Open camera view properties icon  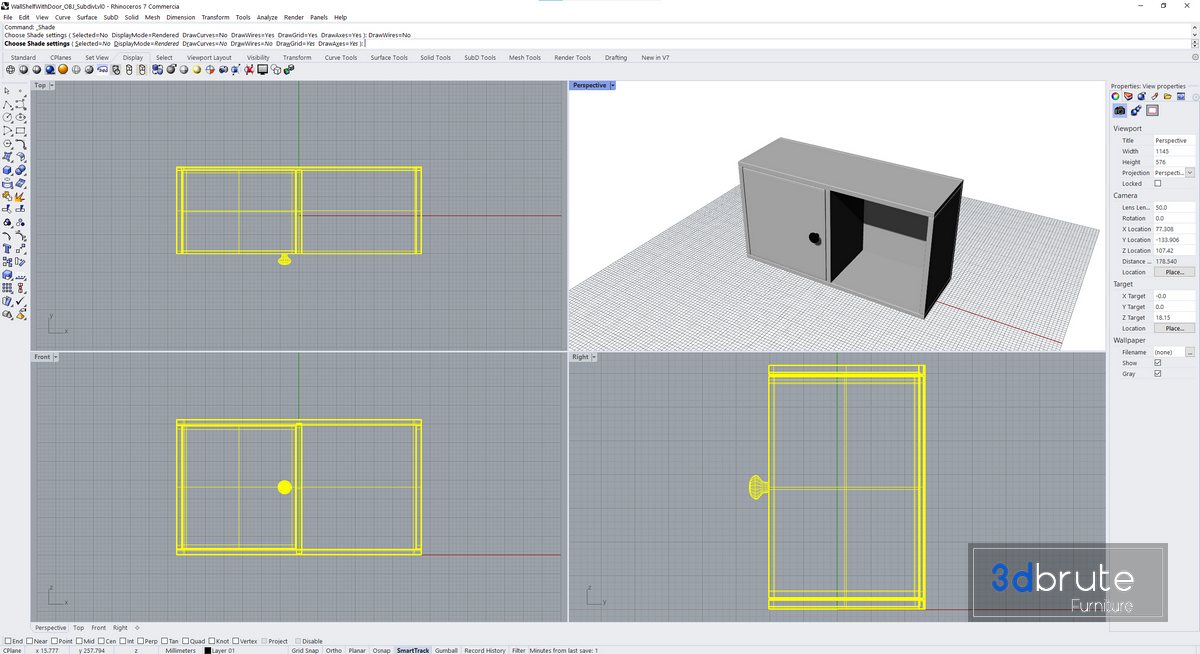1120,110
